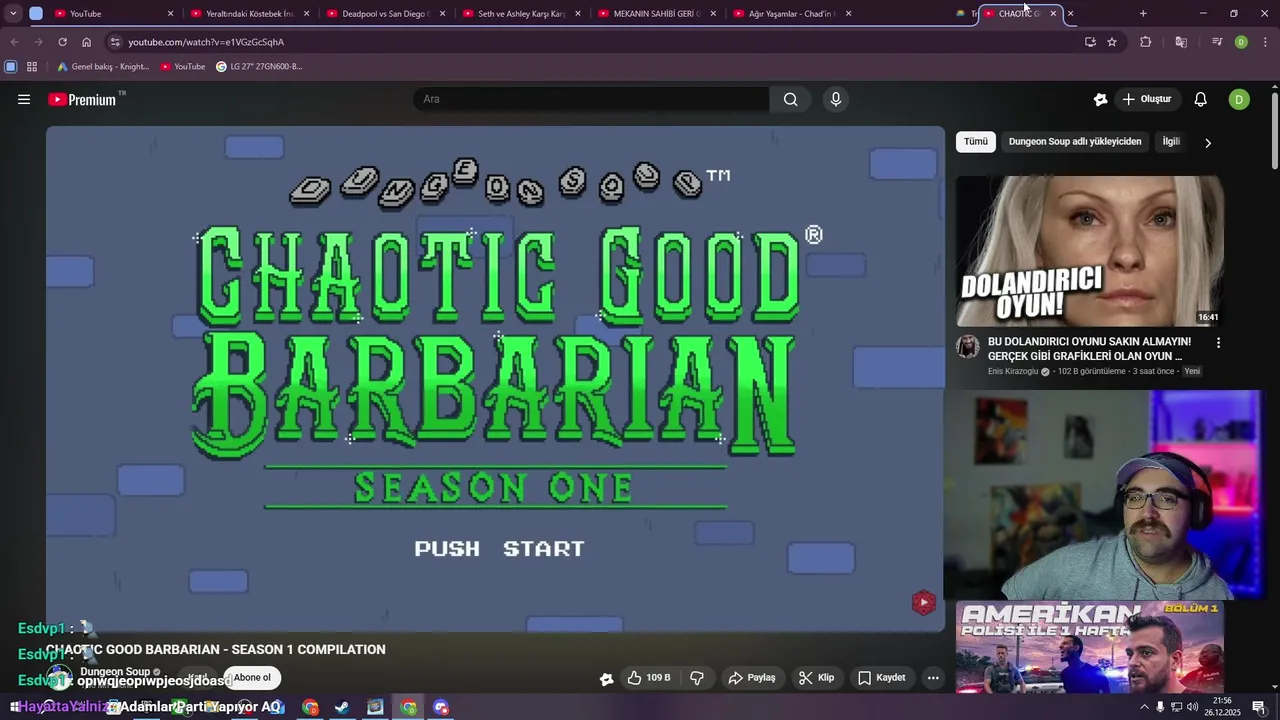1280x720 pixels.
Task: Open media controls in browser toolbar
Action: tap(1217, 42)
